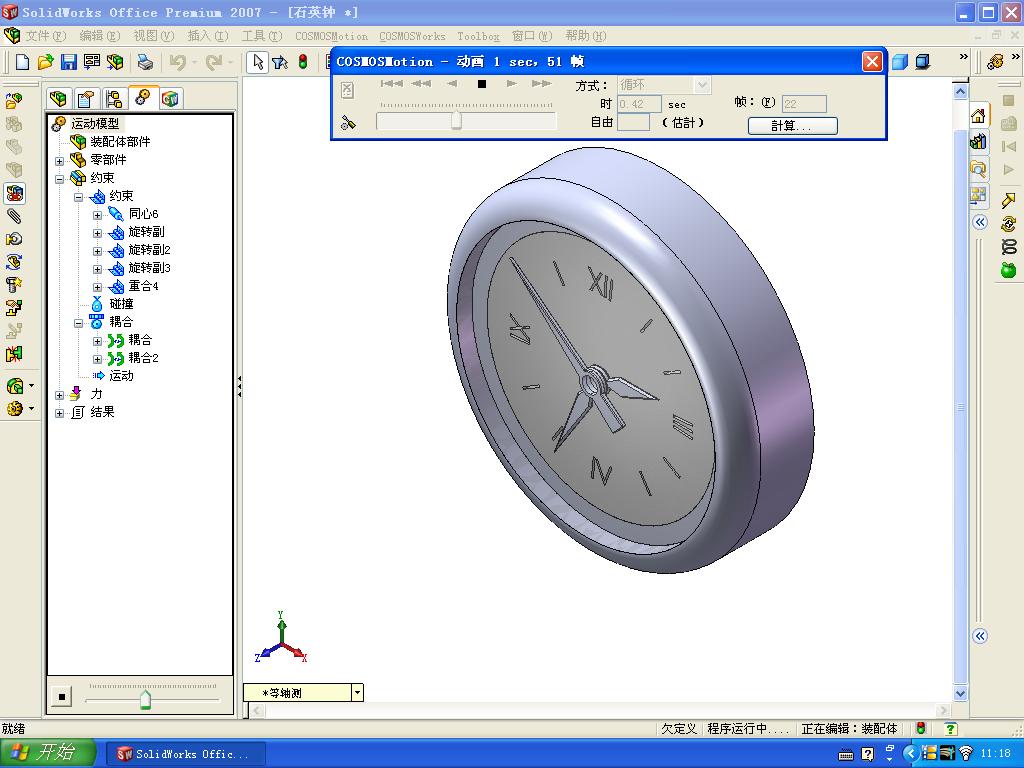Click the wireless network tray icon

tap(966, 754)
